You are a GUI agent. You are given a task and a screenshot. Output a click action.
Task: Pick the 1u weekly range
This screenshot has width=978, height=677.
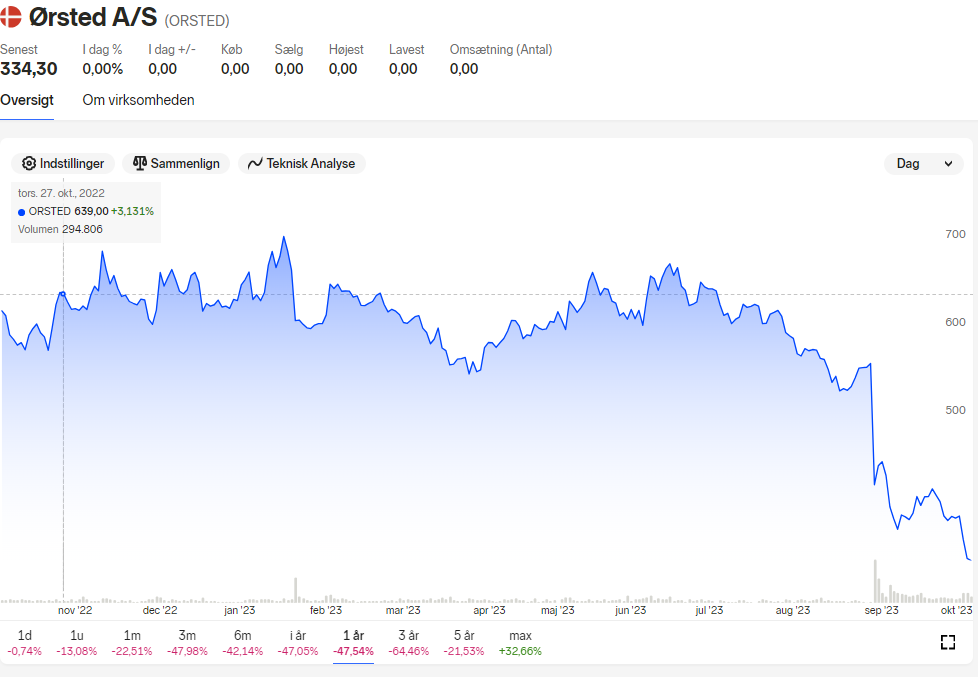tap(77, 643)
